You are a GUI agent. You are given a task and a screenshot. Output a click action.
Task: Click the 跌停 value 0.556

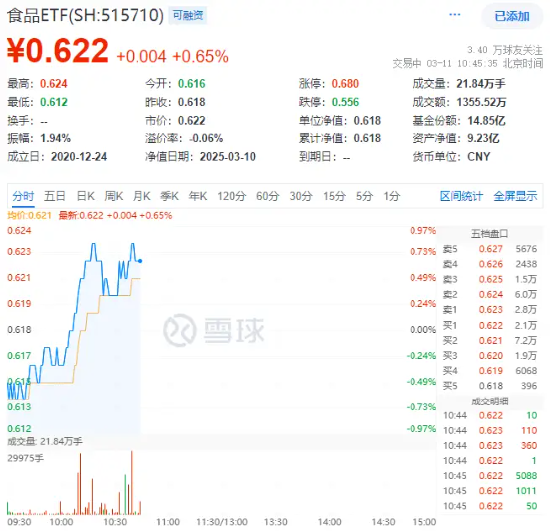tap(345, 102)
